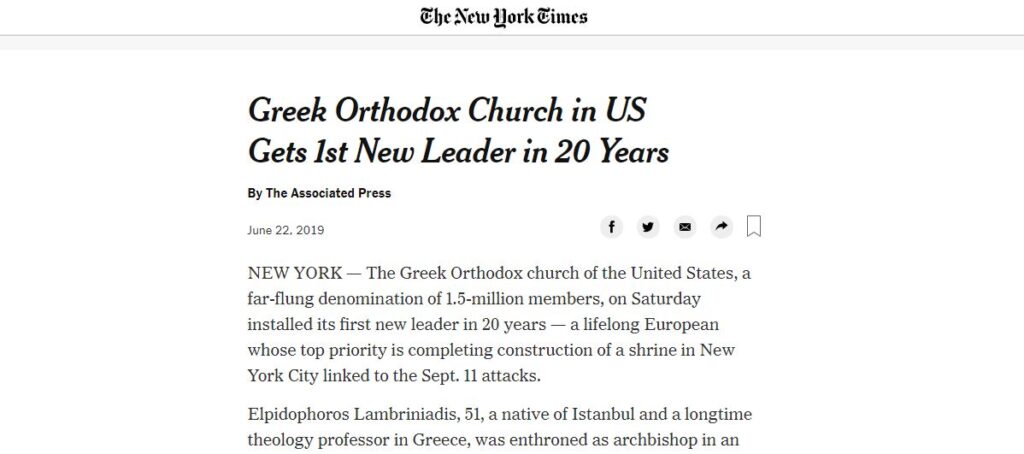Click the words "far-flung denomination"
Screen dimensions: 1024x454
tap(331, 300)
